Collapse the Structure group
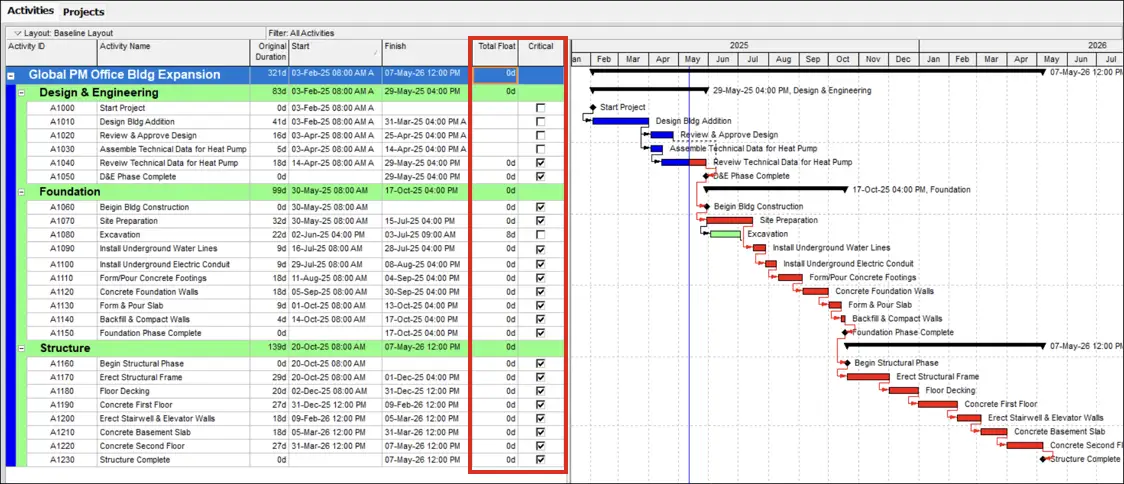The height and width of the screenshot is (484, 1124). click(22, 348)
